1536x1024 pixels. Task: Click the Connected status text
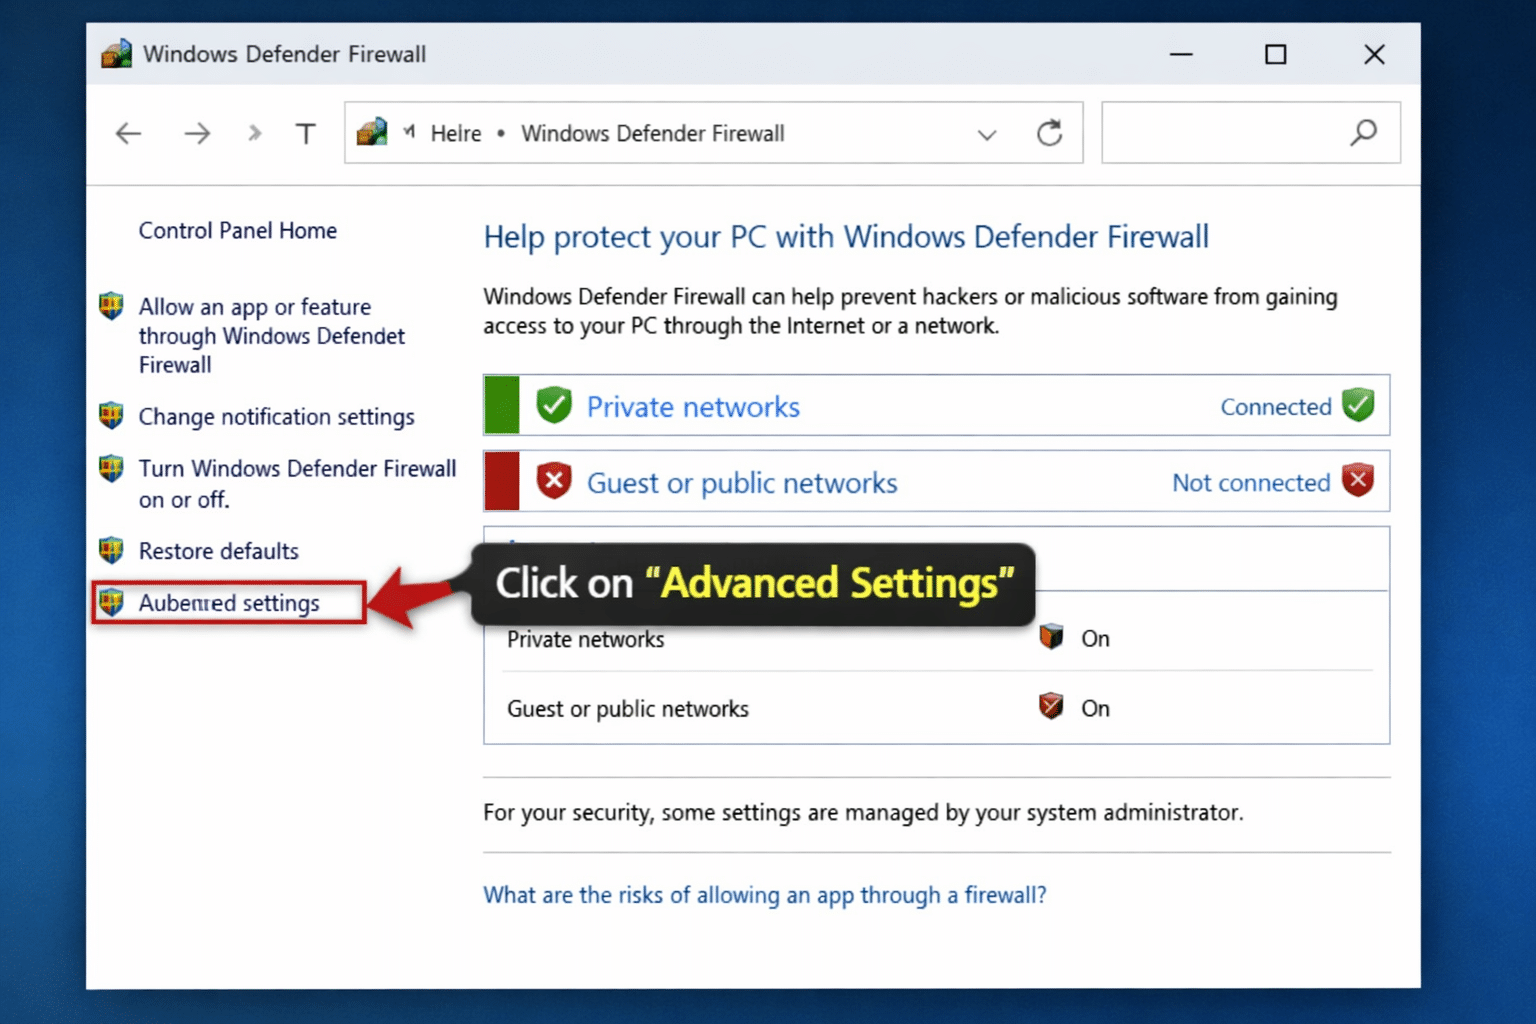[x=1276, y=407]
